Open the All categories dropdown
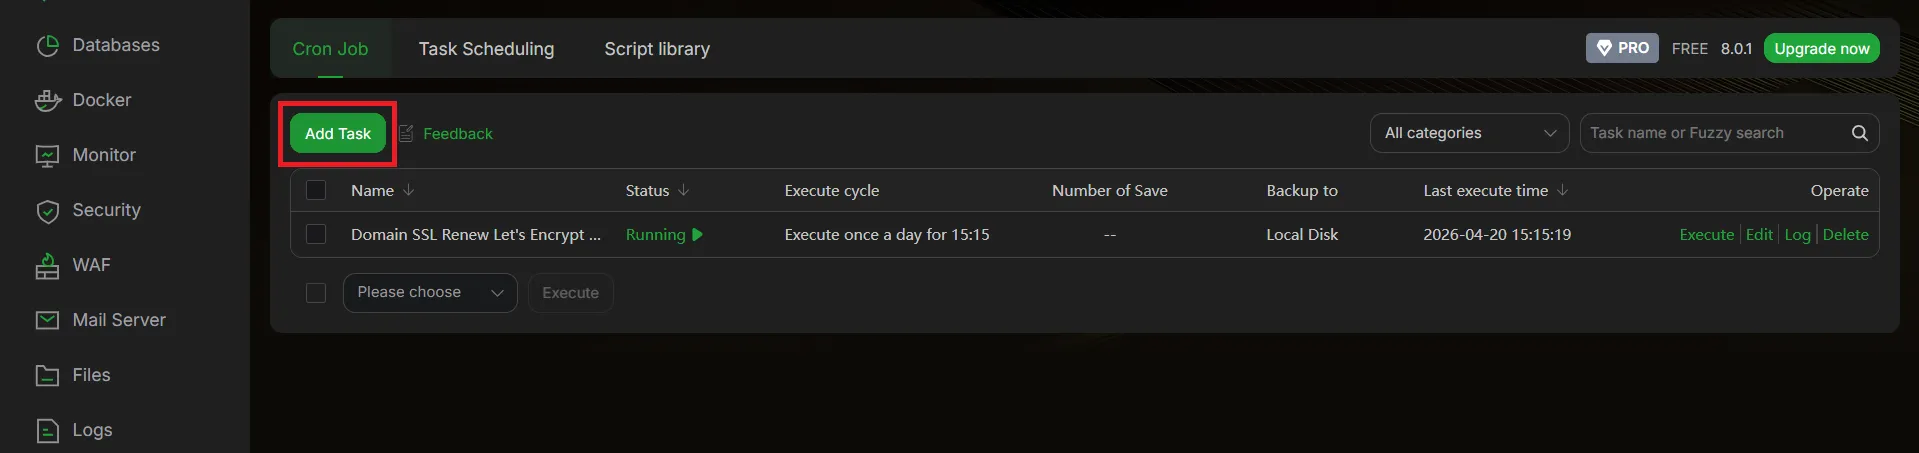This screenshot has height=453, width=1919. coord(1469,133)
